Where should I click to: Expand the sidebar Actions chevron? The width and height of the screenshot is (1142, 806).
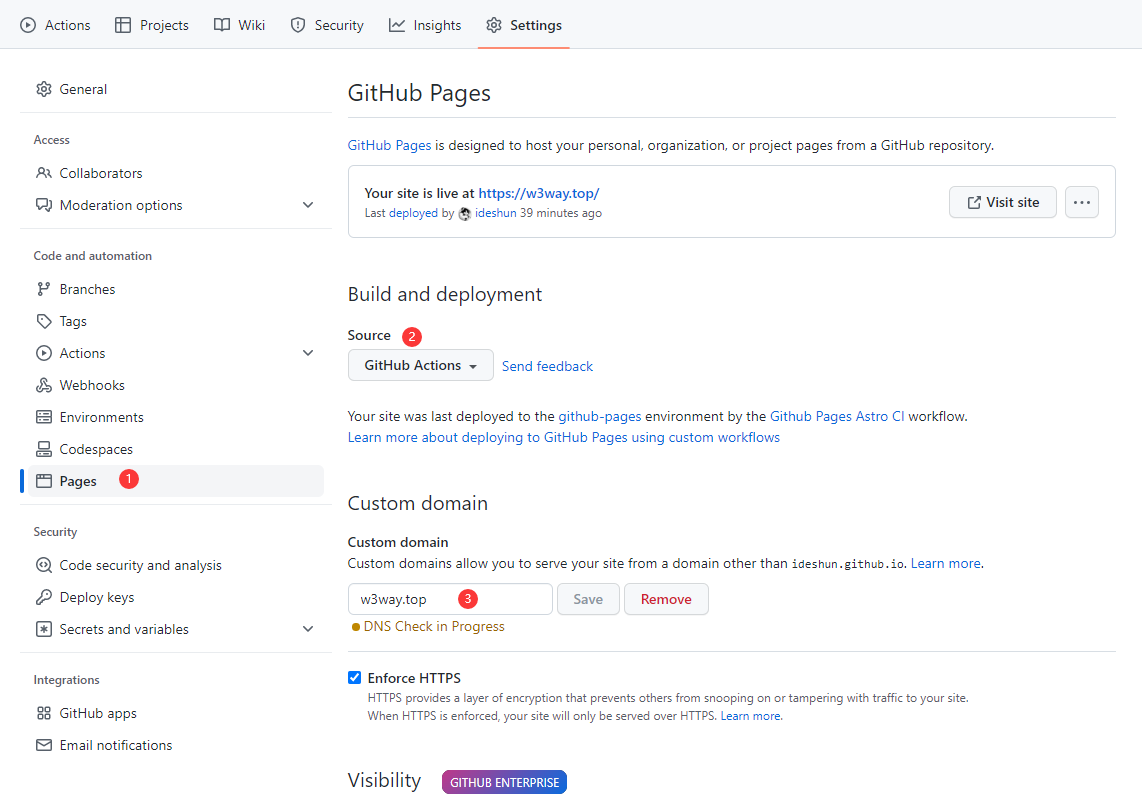tap(308, 353)
